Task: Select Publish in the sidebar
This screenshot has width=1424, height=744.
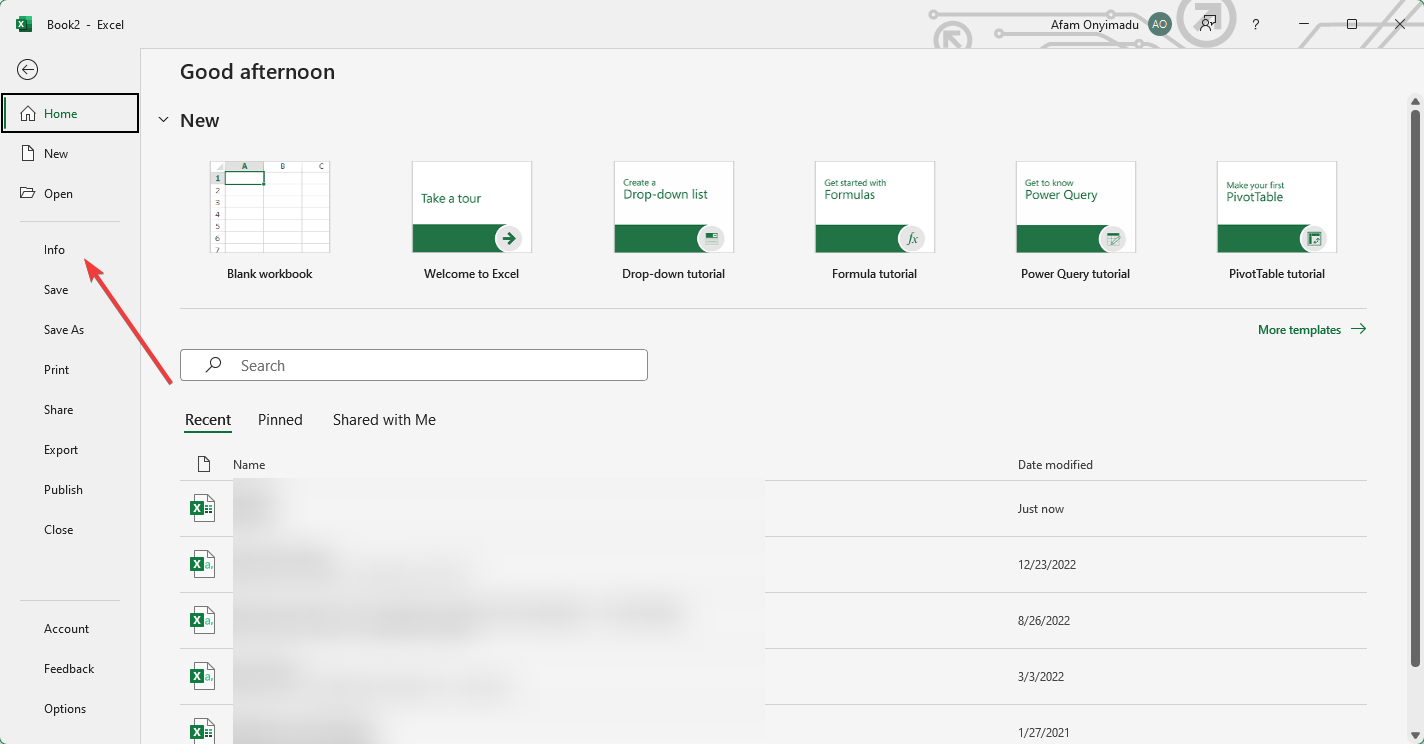Action: 70,489
